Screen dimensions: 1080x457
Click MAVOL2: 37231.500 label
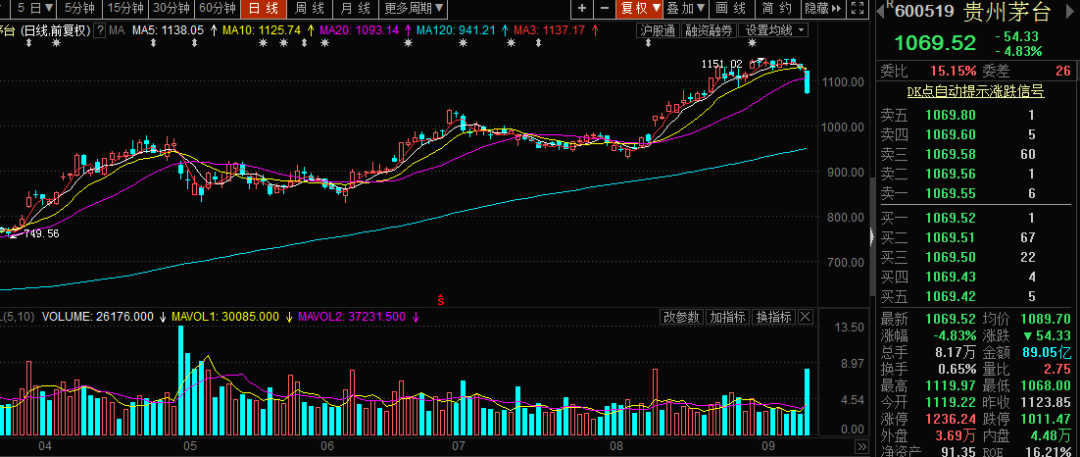pos(350,316)
